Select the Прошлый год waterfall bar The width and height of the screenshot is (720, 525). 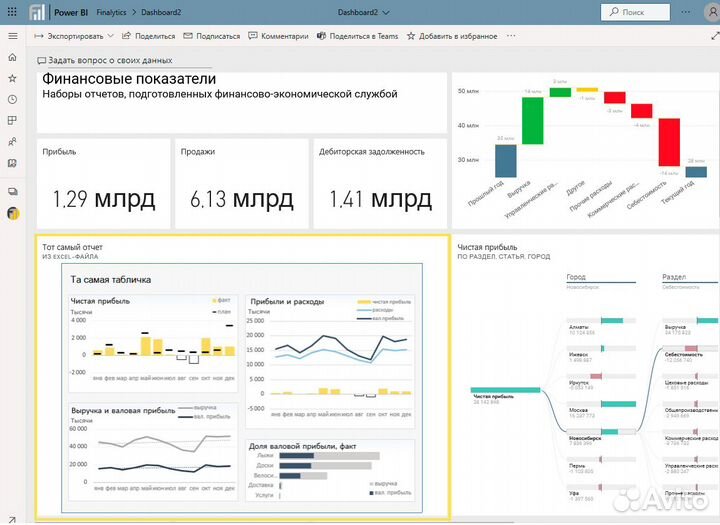[x=506, y=161]
